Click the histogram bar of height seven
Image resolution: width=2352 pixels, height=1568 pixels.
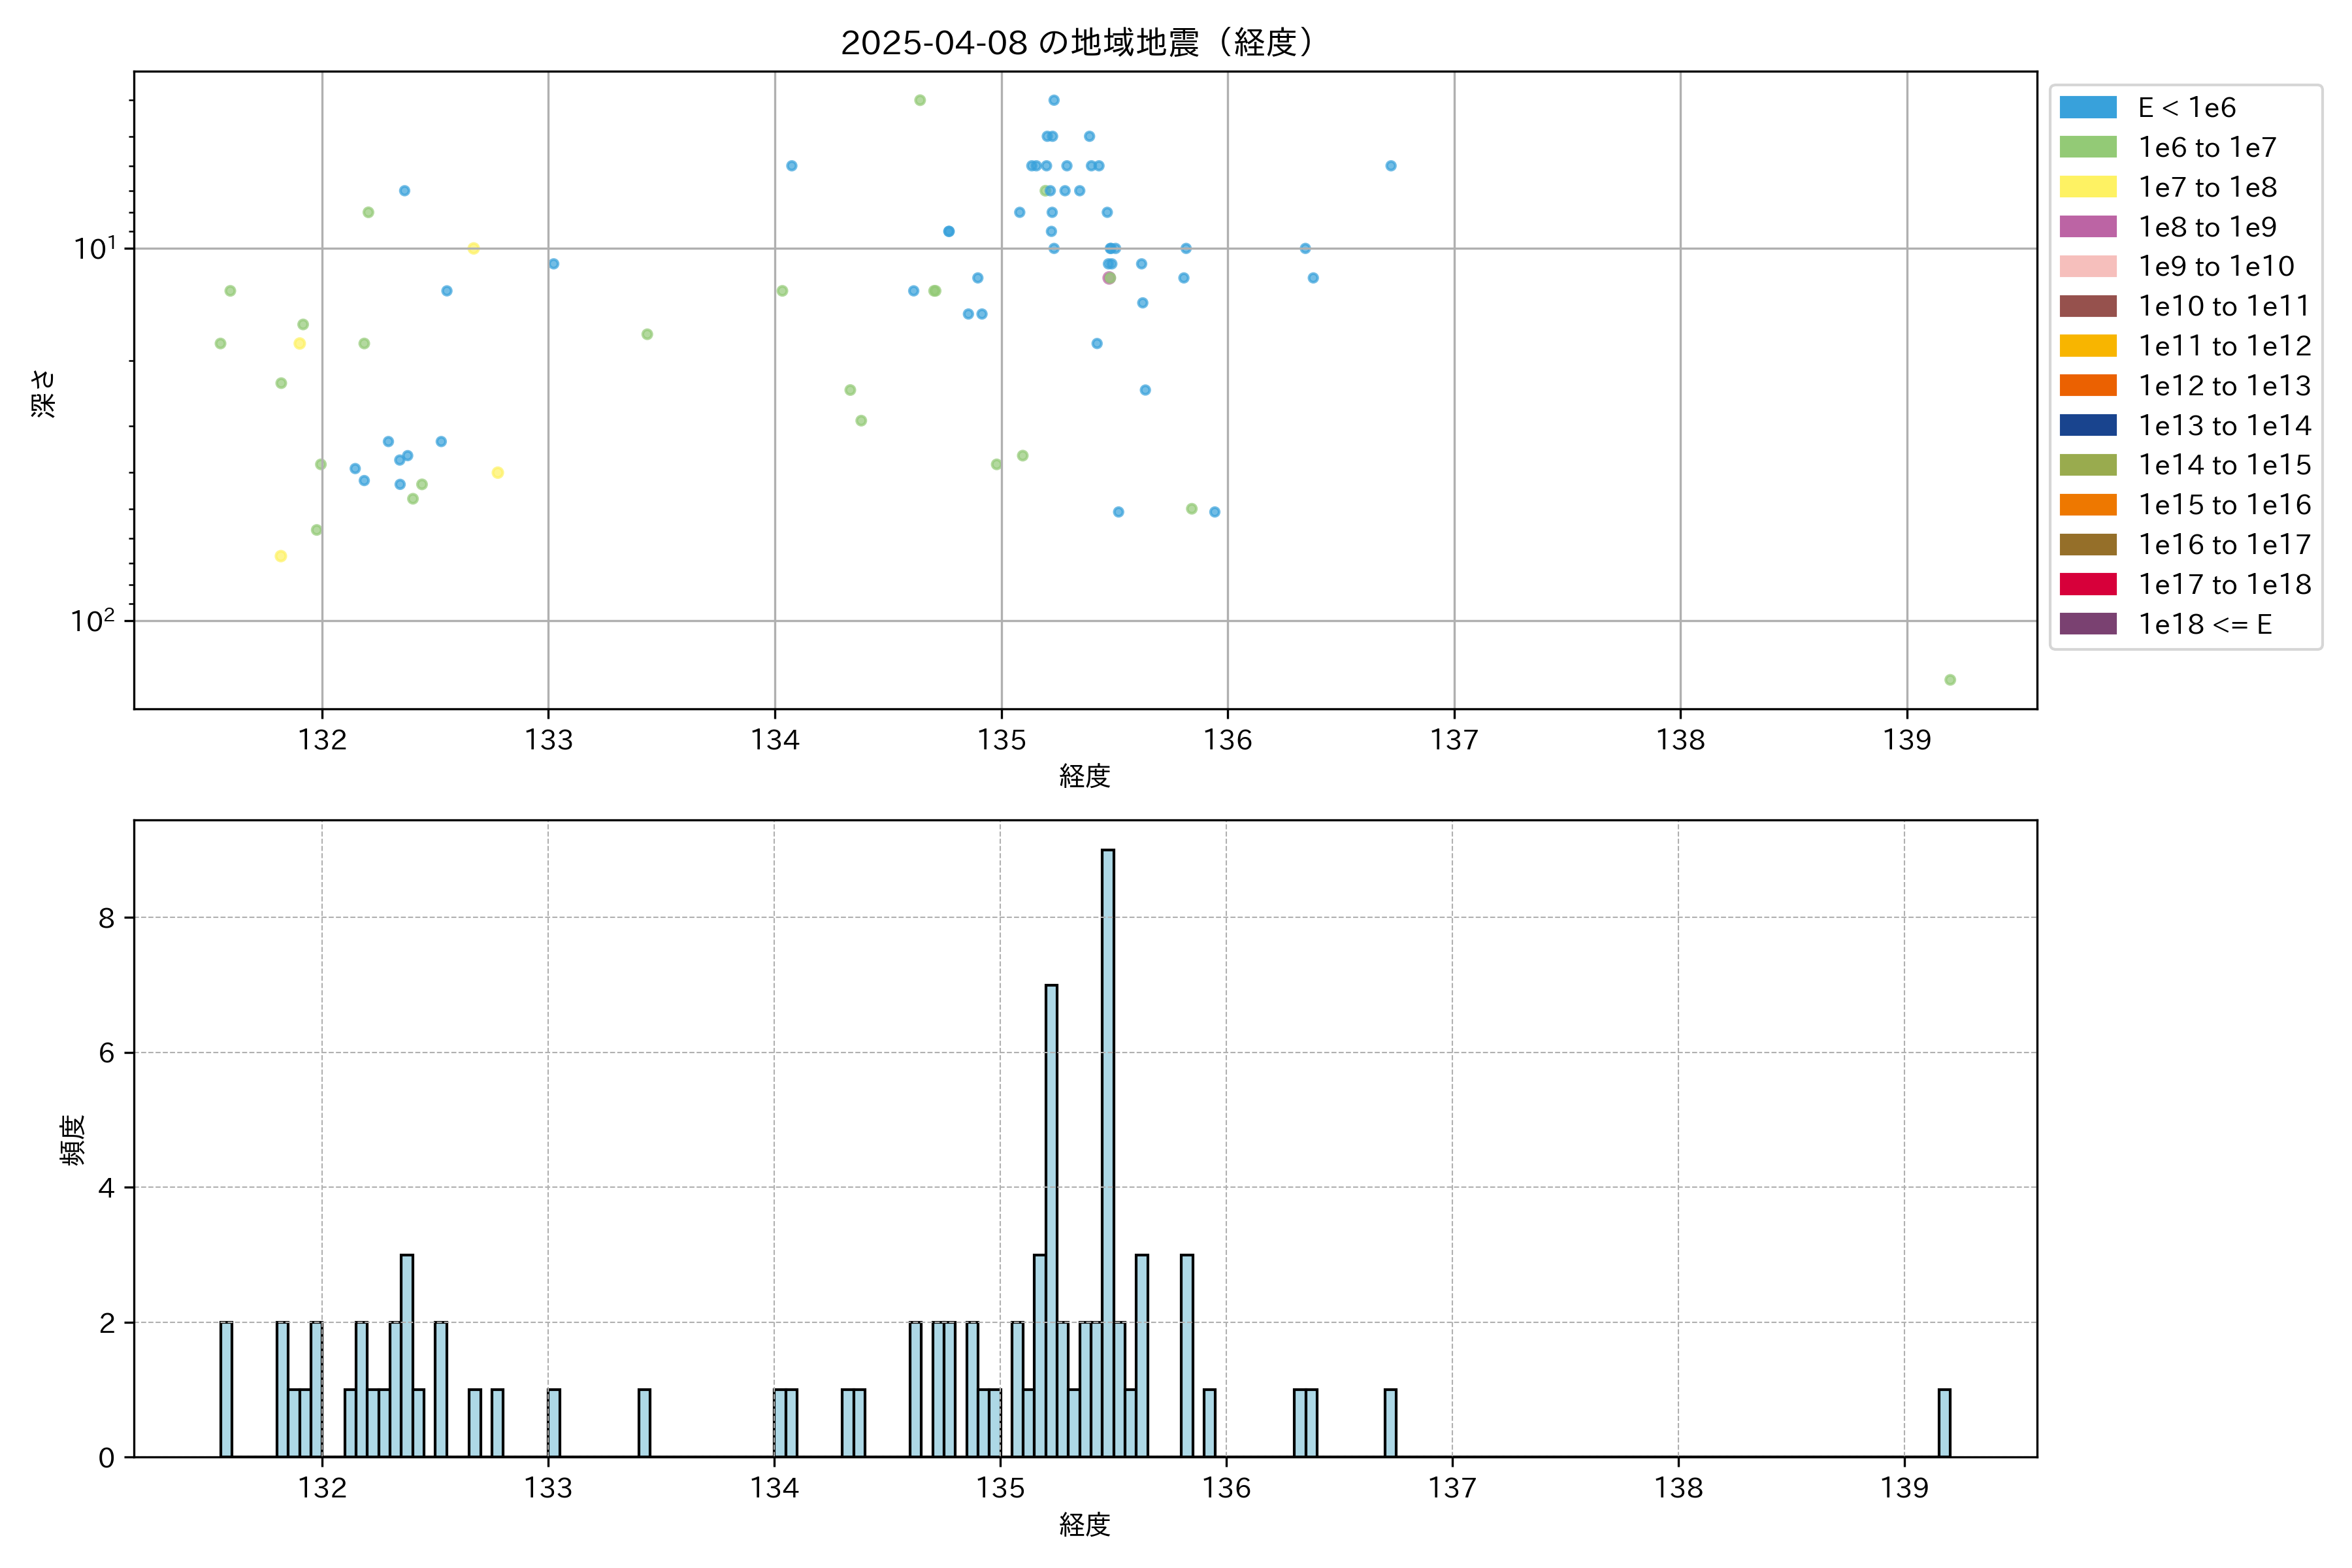pos(1051,1220)
